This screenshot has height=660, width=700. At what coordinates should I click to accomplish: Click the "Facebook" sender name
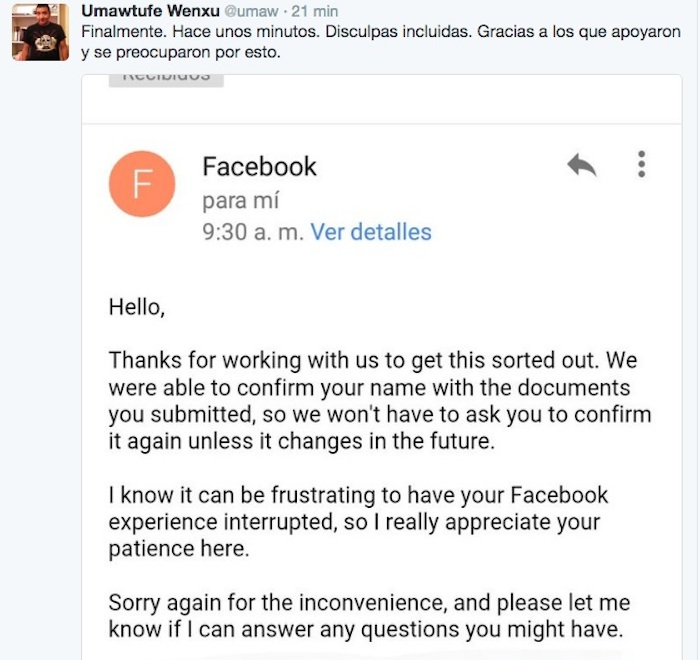pyautogui.click(x=259, y=166)
